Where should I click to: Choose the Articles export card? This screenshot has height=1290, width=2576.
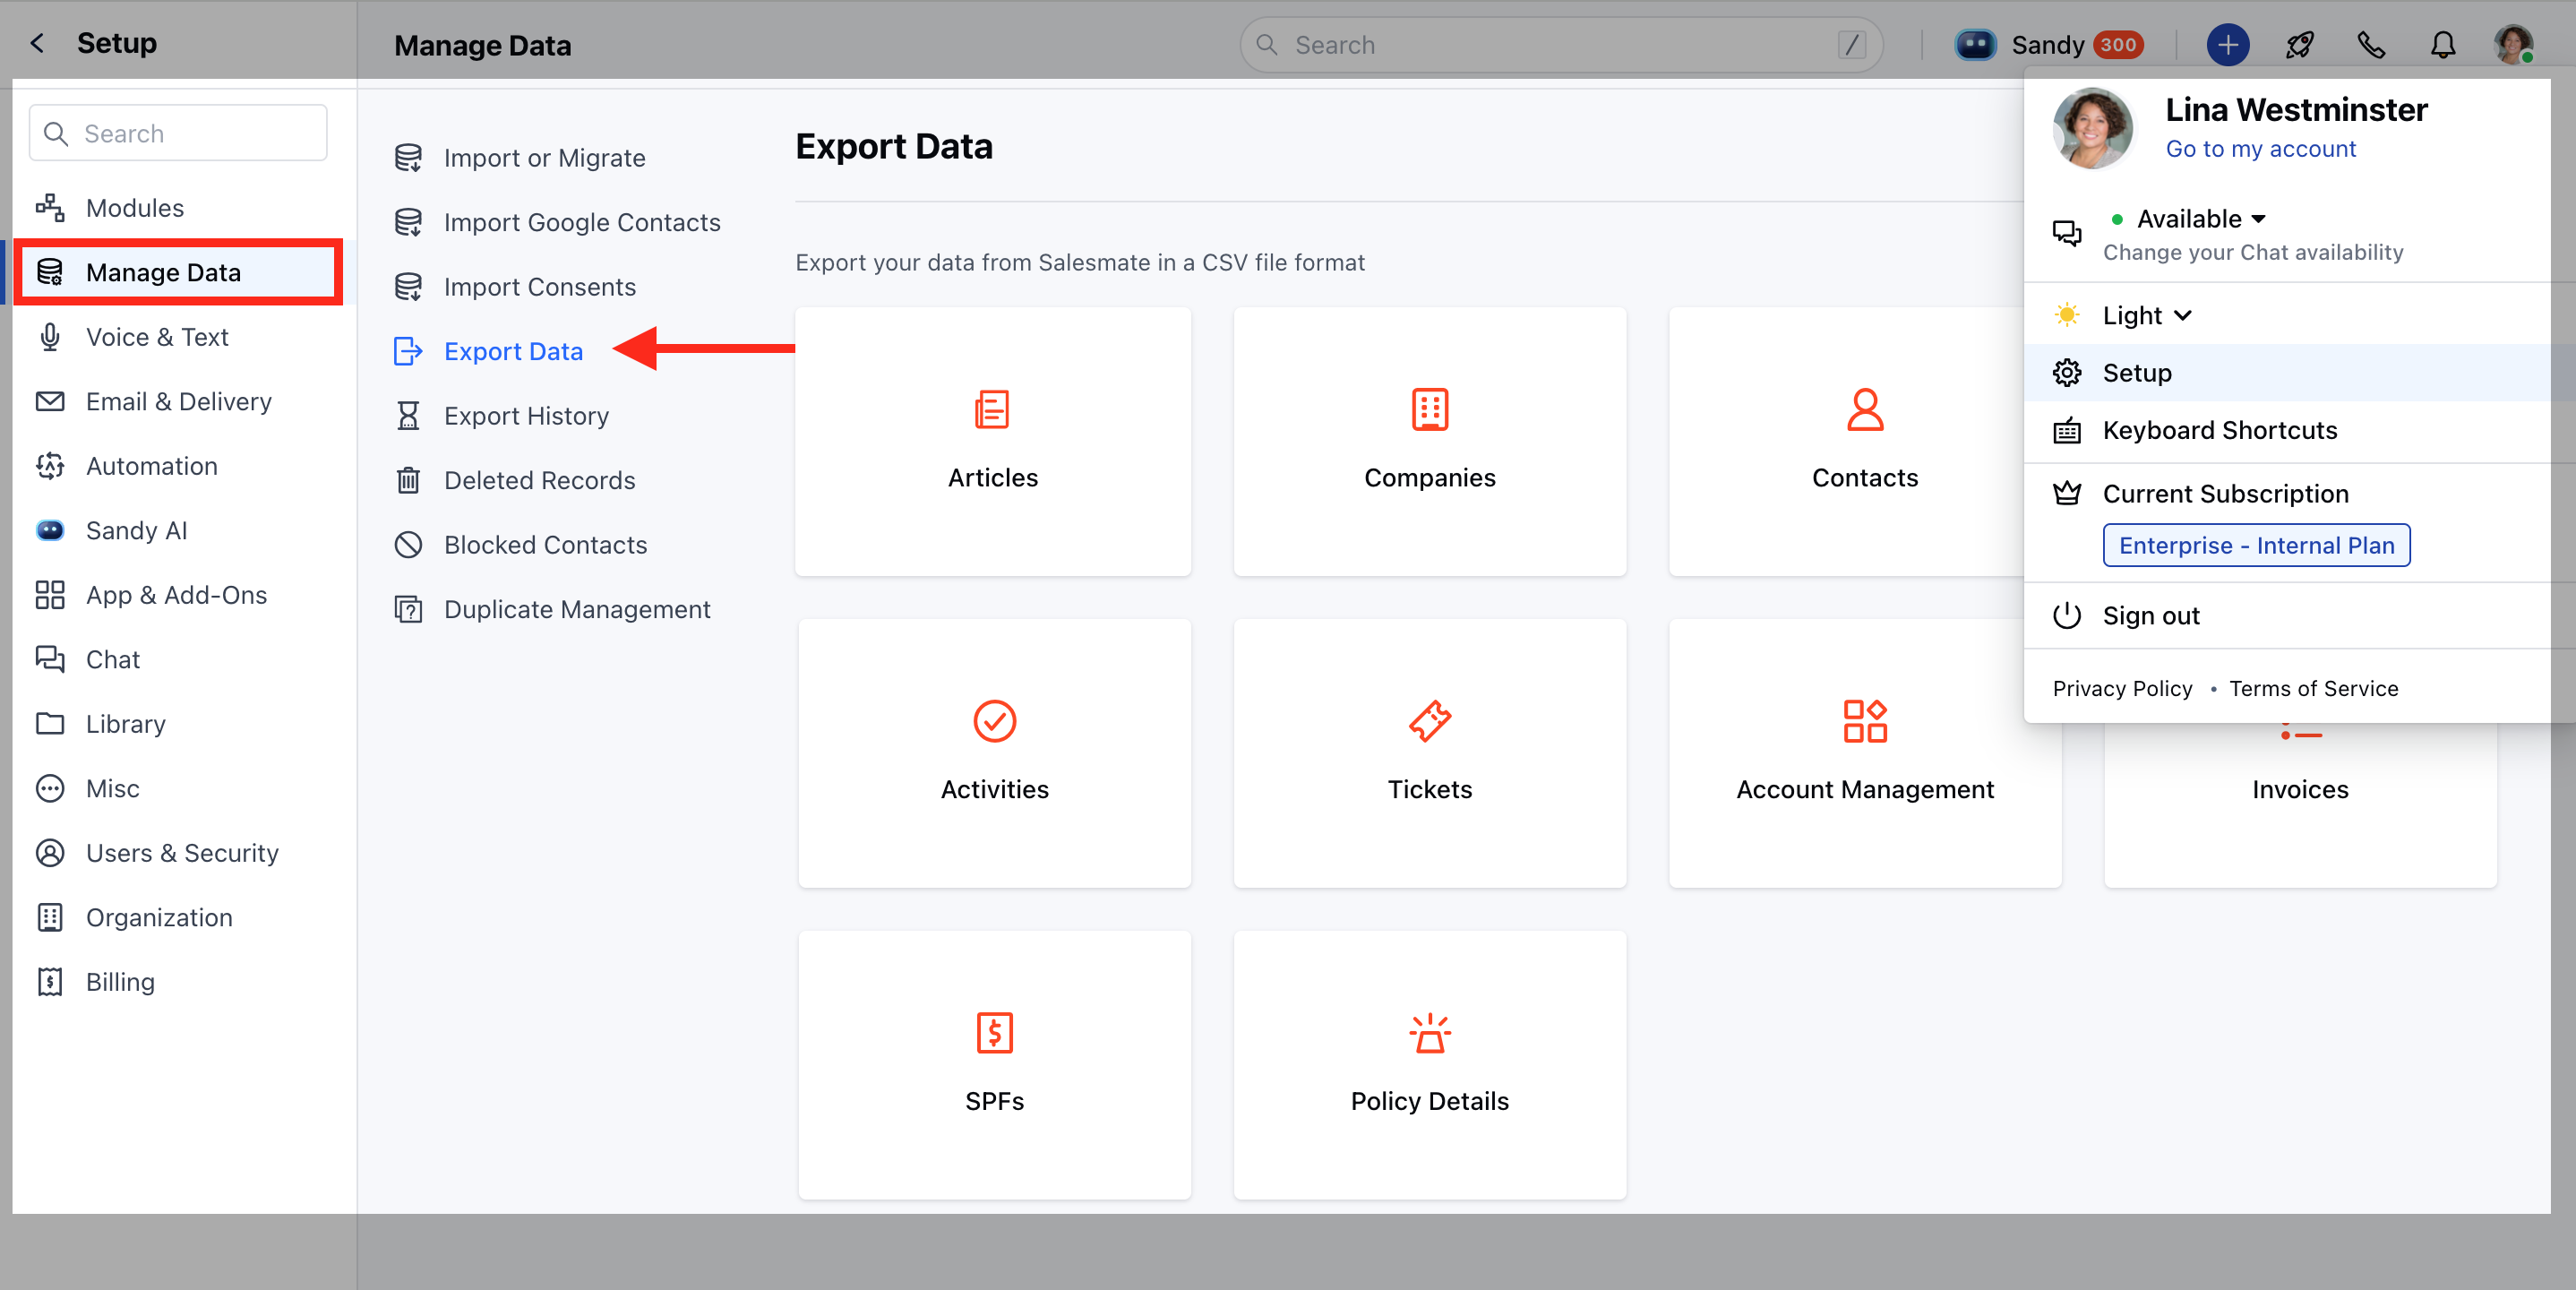click(993, 441)
